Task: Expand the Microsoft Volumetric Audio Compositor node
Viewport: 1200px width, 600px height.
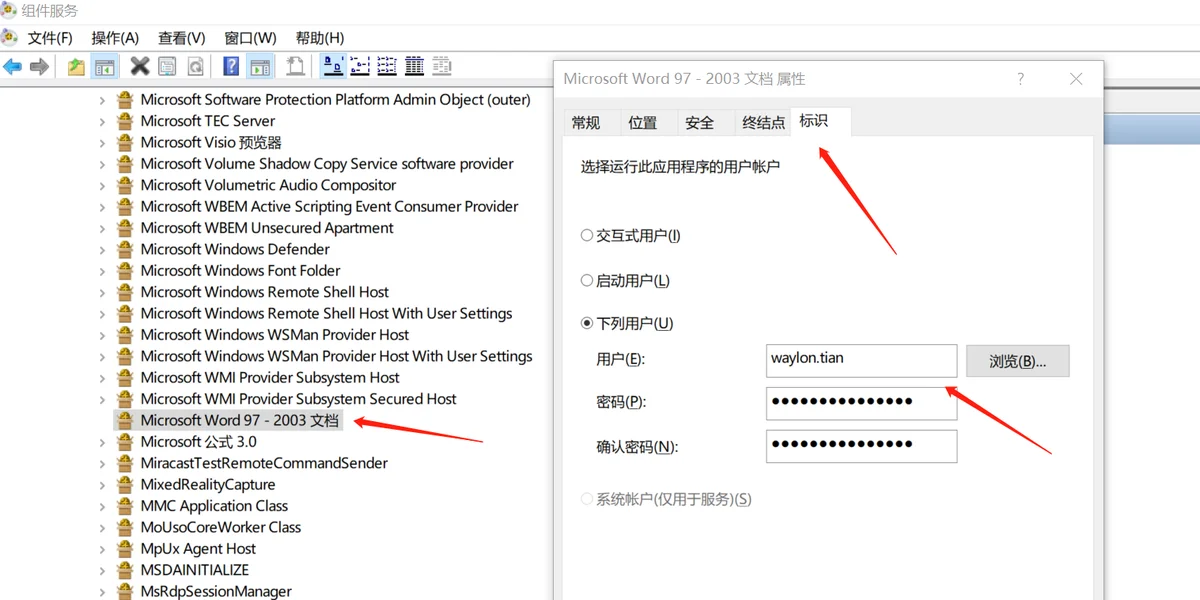Action: coord(102,185)
